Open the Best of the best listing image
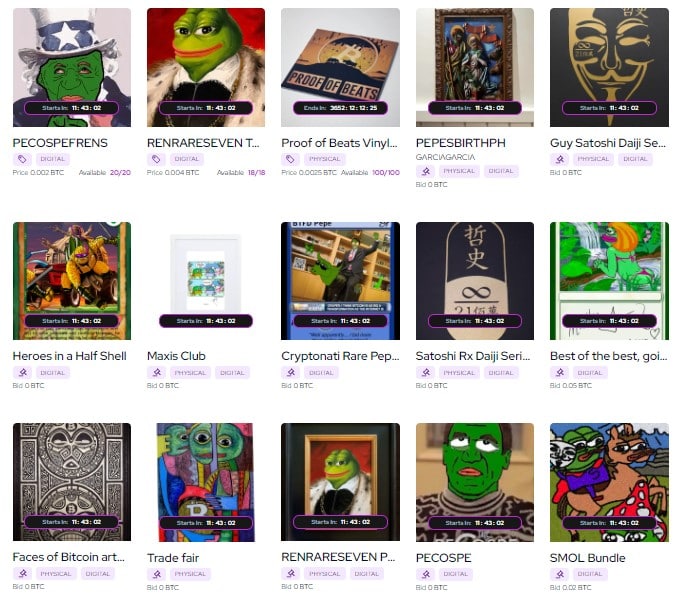682x598 pixels. (609, 281)
